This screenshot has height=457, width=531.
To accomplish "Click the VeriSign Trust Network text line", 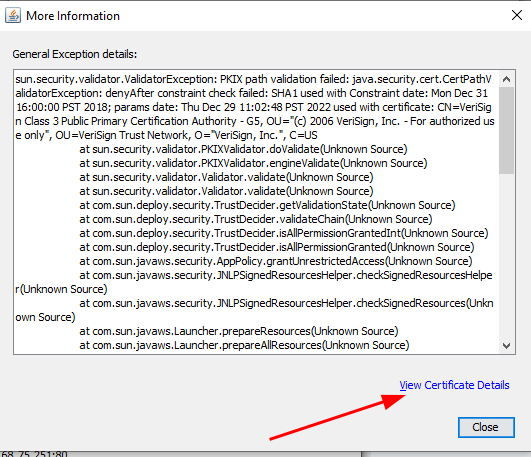I will [x=166, y=136].
